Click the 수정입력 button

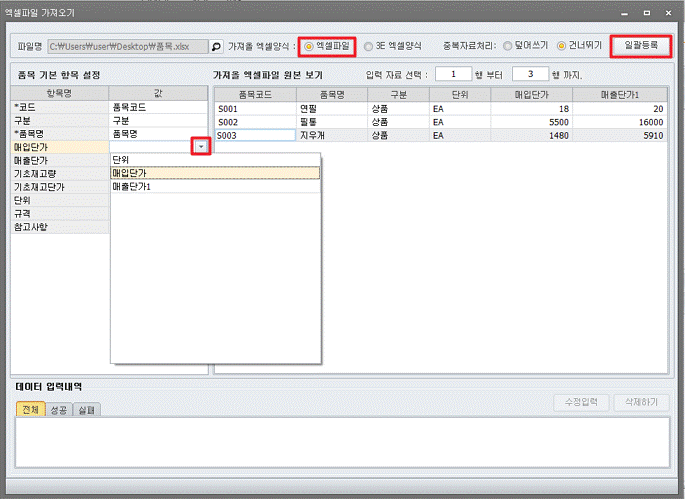coord(581,402)
